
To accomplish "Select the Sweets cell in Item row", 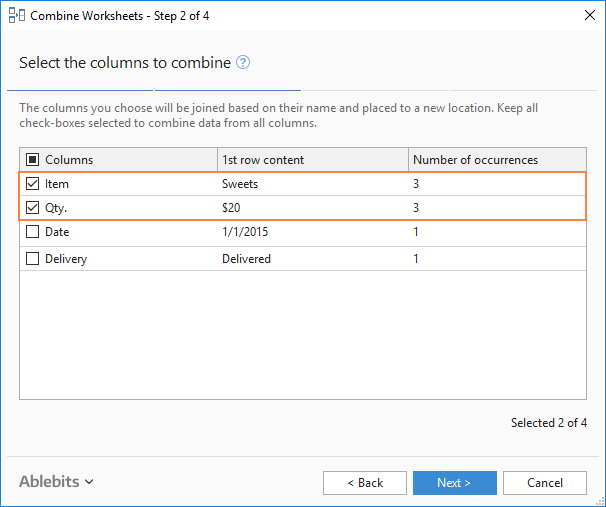I will (240, 184).
